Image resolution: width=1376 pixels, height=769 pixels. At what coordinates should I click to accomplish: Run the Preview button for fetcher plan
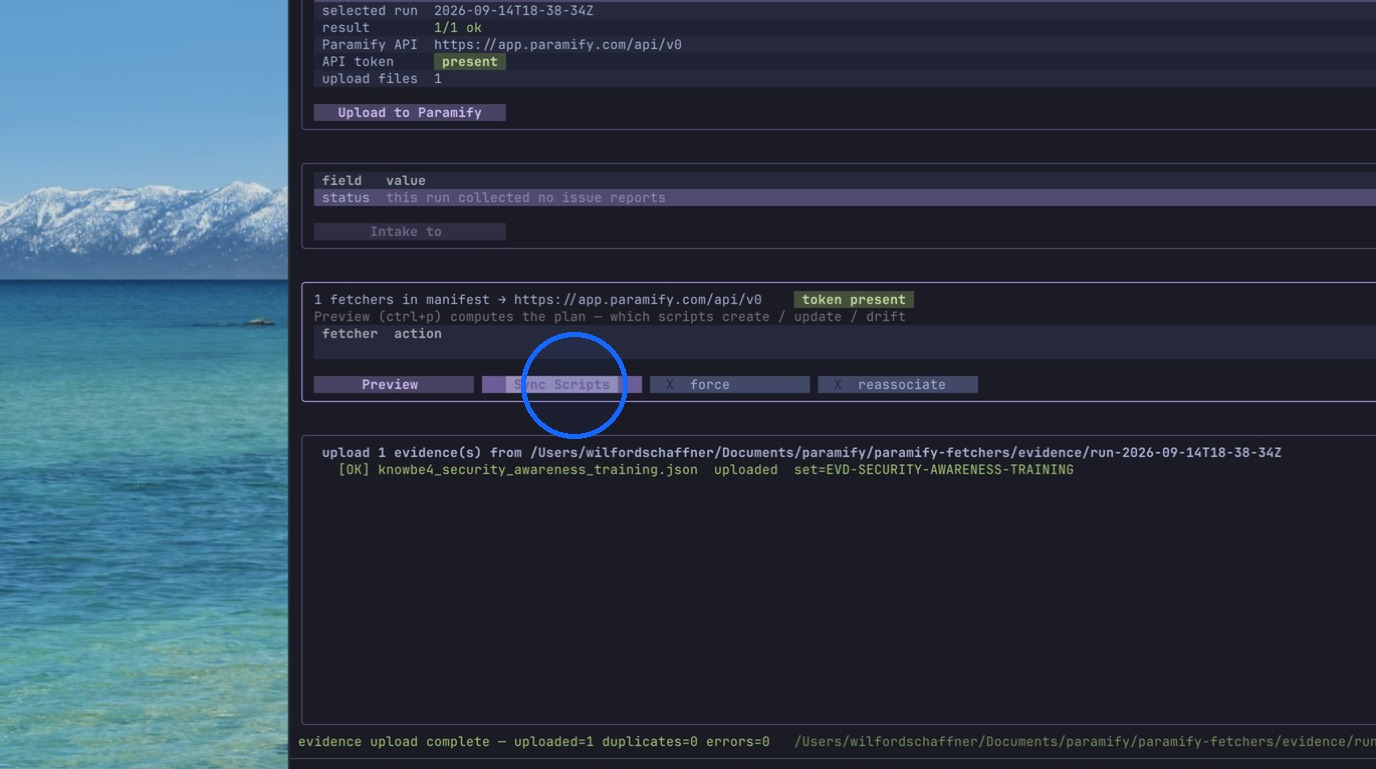394,385
